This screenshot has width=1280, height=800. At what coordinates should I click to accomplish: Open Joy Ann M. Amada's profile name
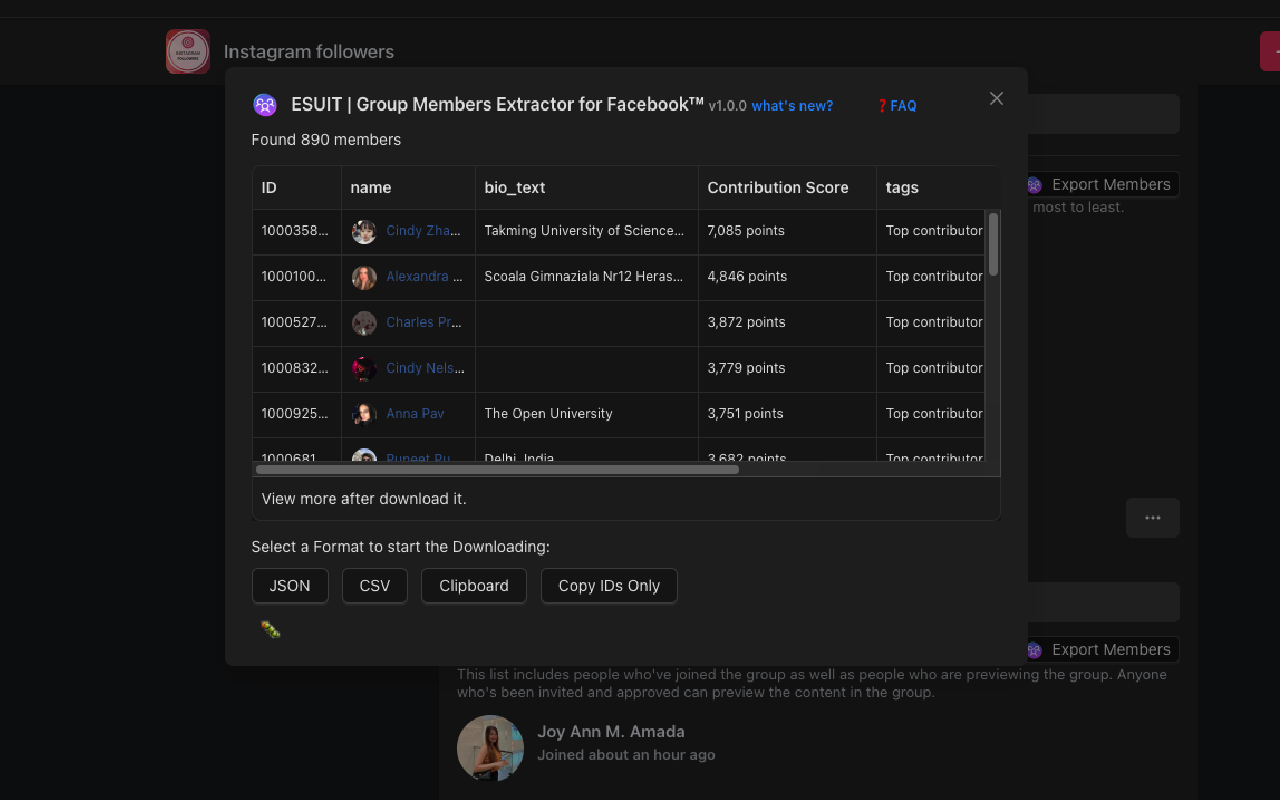pos(611,731)
